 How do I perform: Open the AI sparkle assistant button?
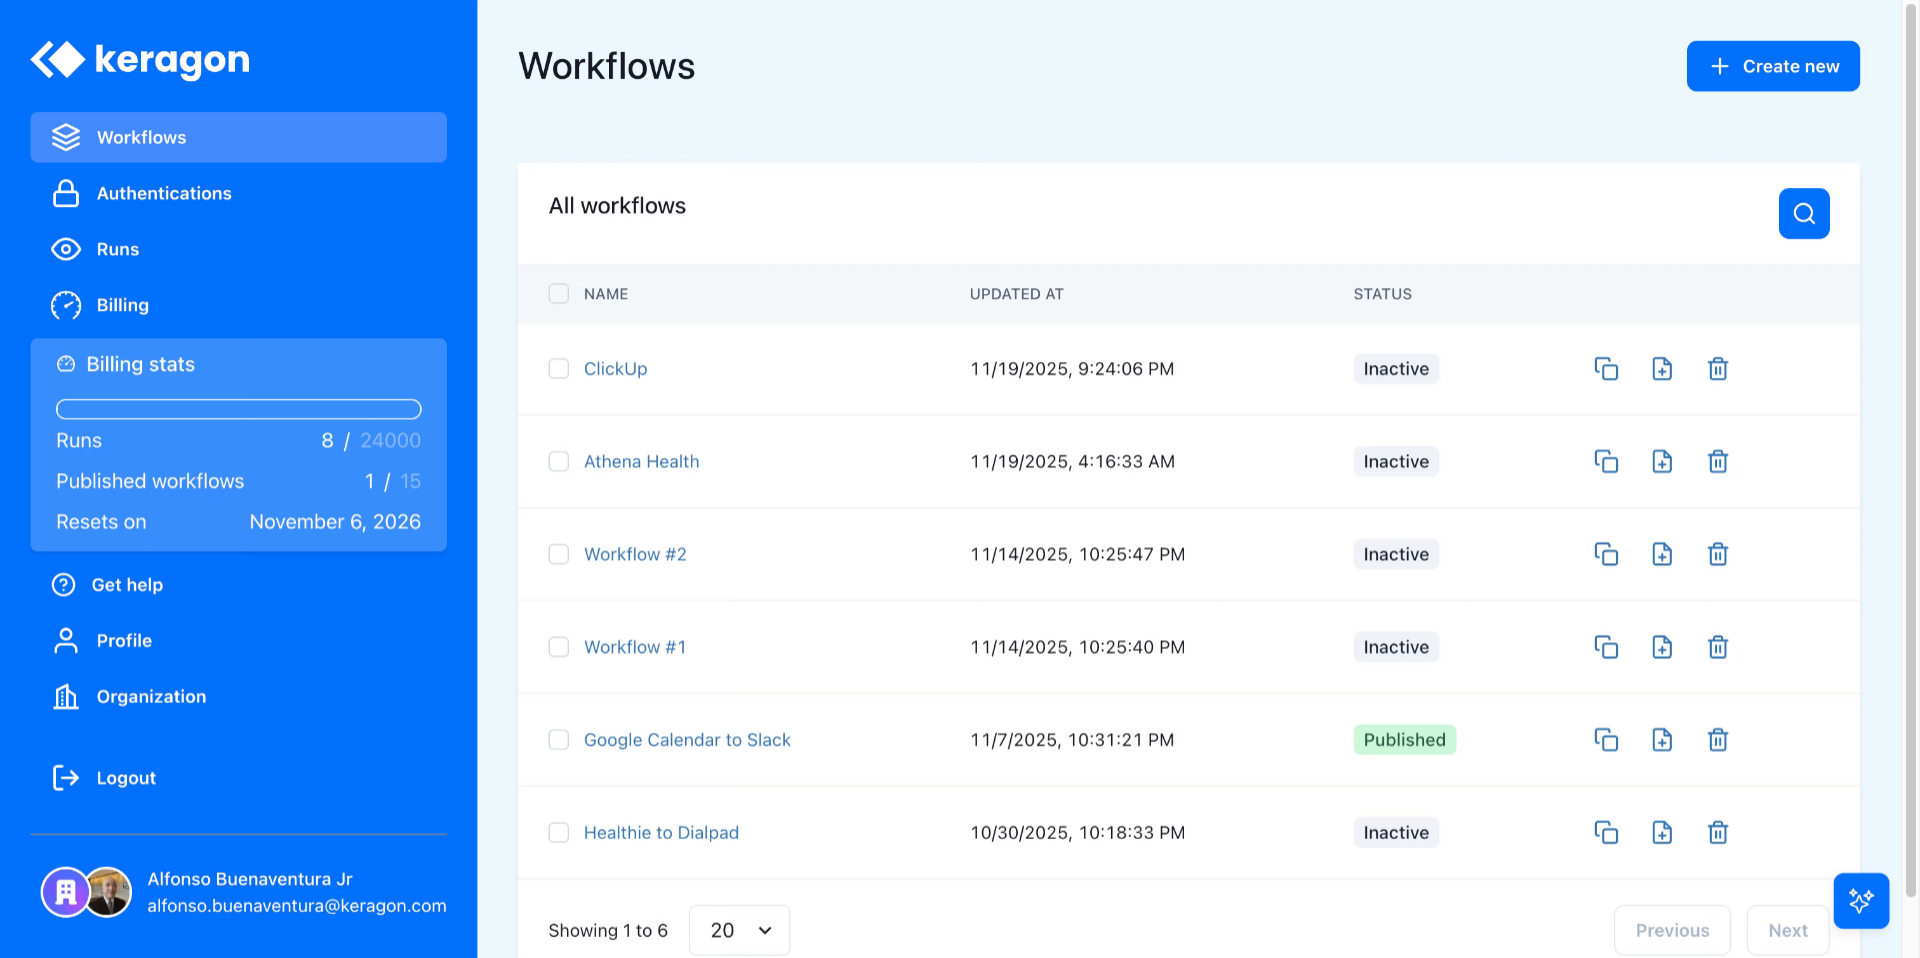tap(1860, 900)
